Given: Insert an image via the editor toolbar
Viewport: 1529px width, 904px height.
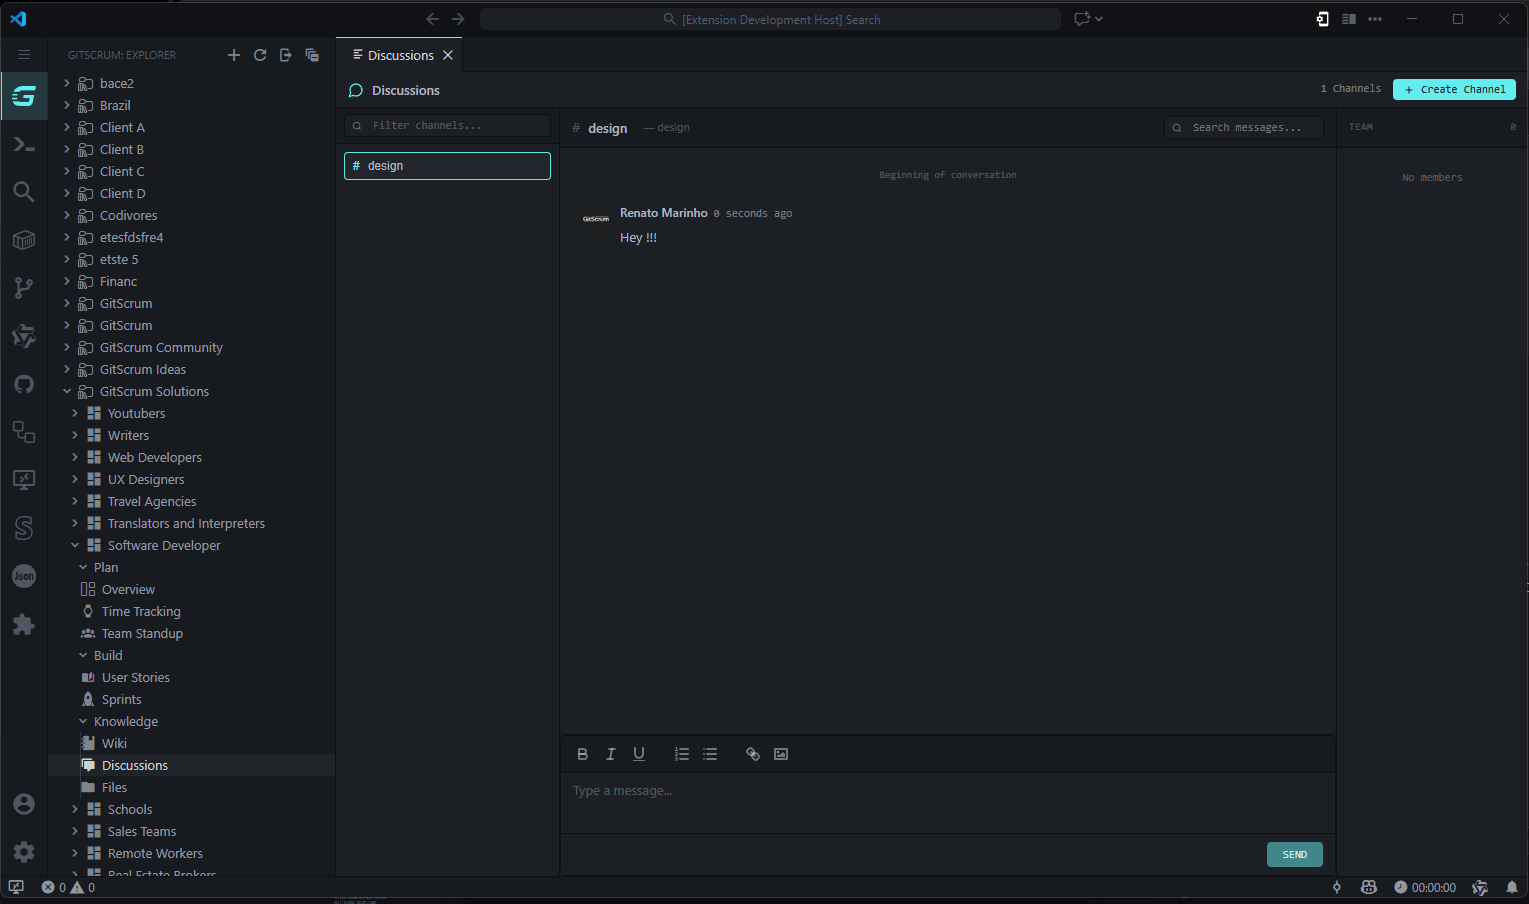Looking at the screenshot, I should pyautogui.click(x=781, y=754).
